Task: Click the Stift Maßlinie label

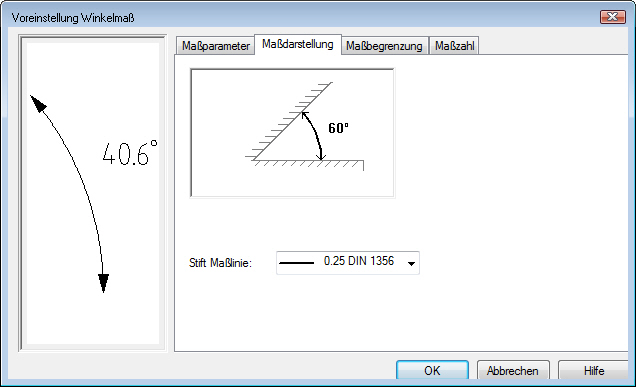Action: click(x=220, y=263)
